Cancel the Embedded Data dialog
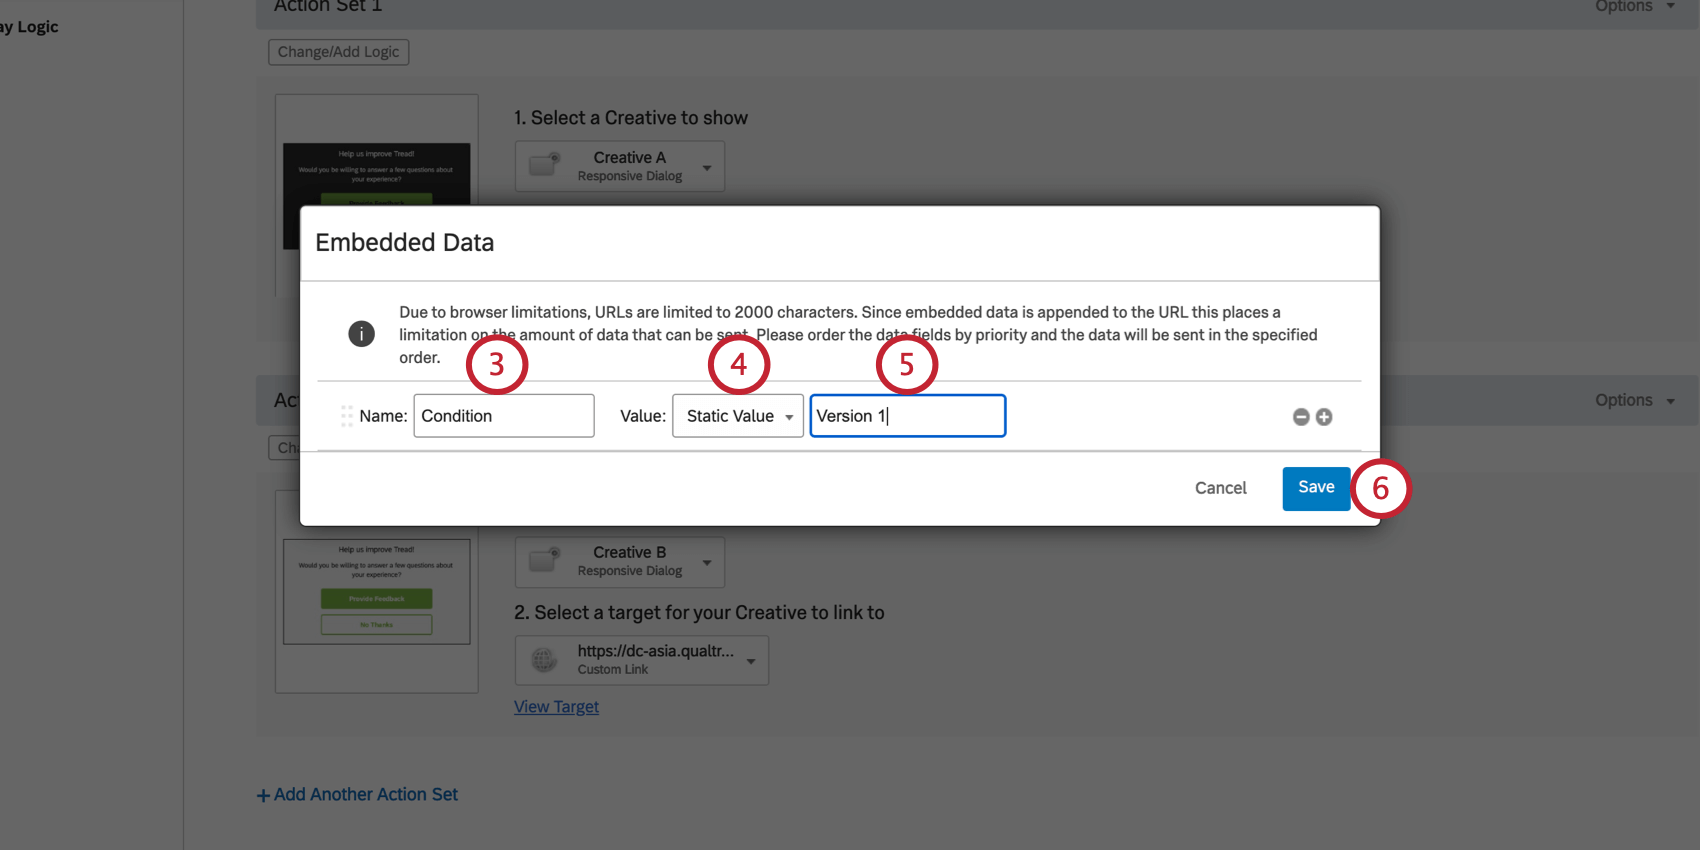Image resolution: width=1700 pixels, height=850 pixels. tap(1220, 488)
